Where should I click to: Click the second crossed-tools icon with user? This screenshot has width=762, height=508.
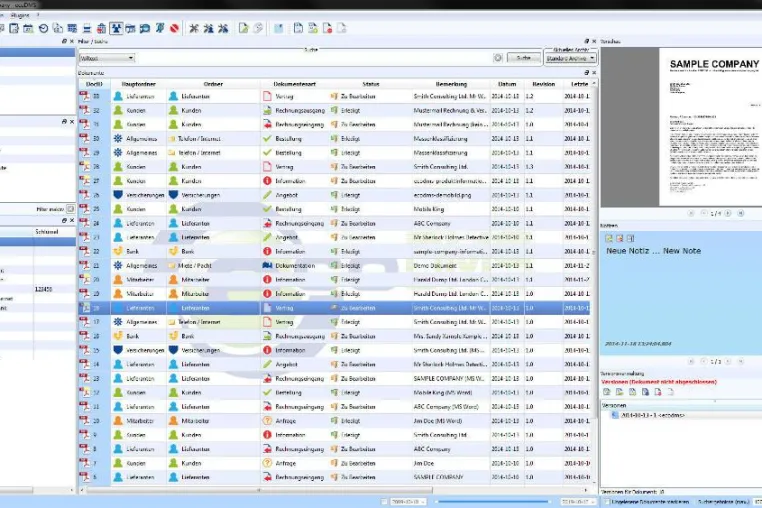[x=208, y=28]
